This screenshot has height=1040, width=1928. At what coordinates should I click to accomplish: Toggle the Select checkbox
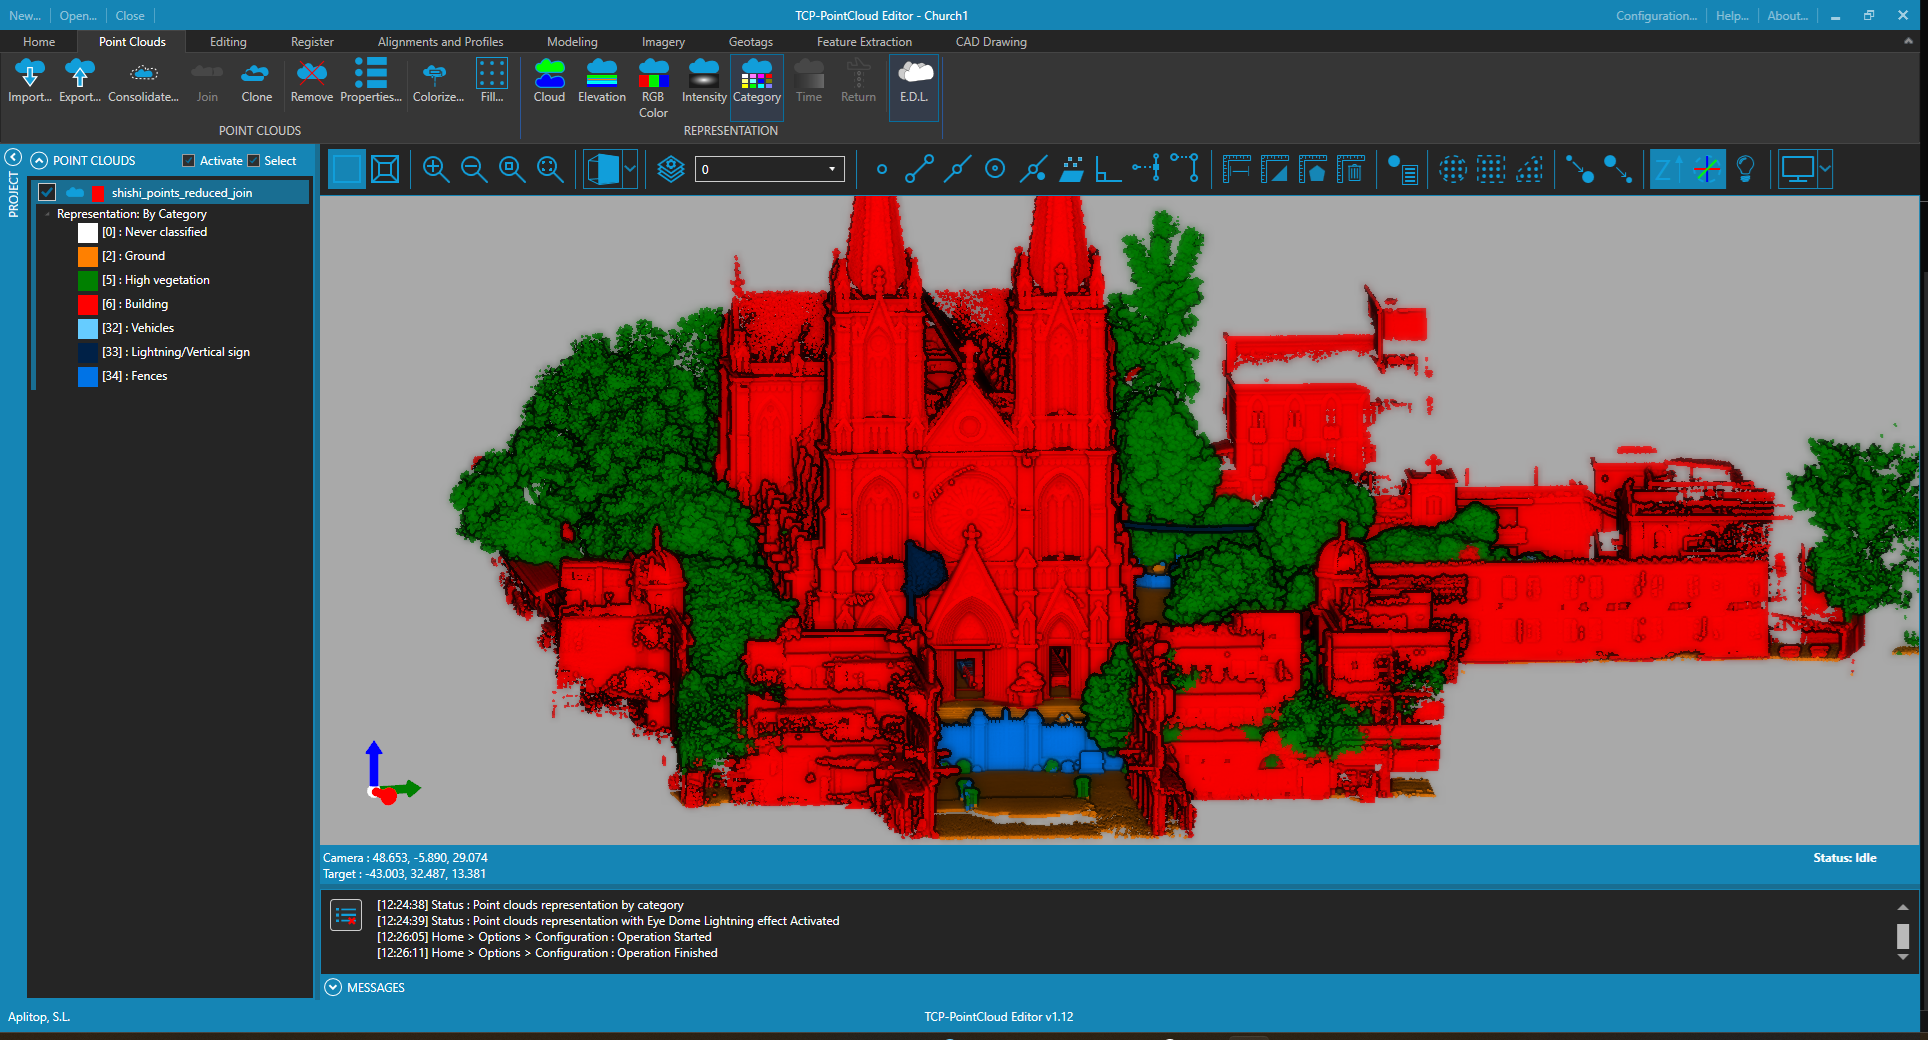tap(254, 161)
